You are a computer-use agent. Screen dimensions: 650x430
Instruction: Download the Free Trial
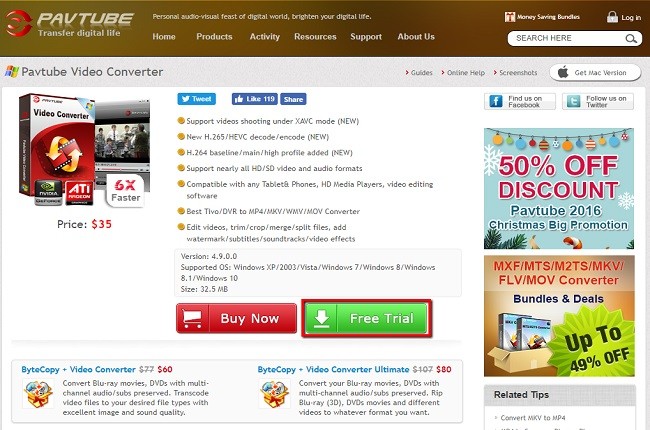pyautogui.click(x=365, y=319)
